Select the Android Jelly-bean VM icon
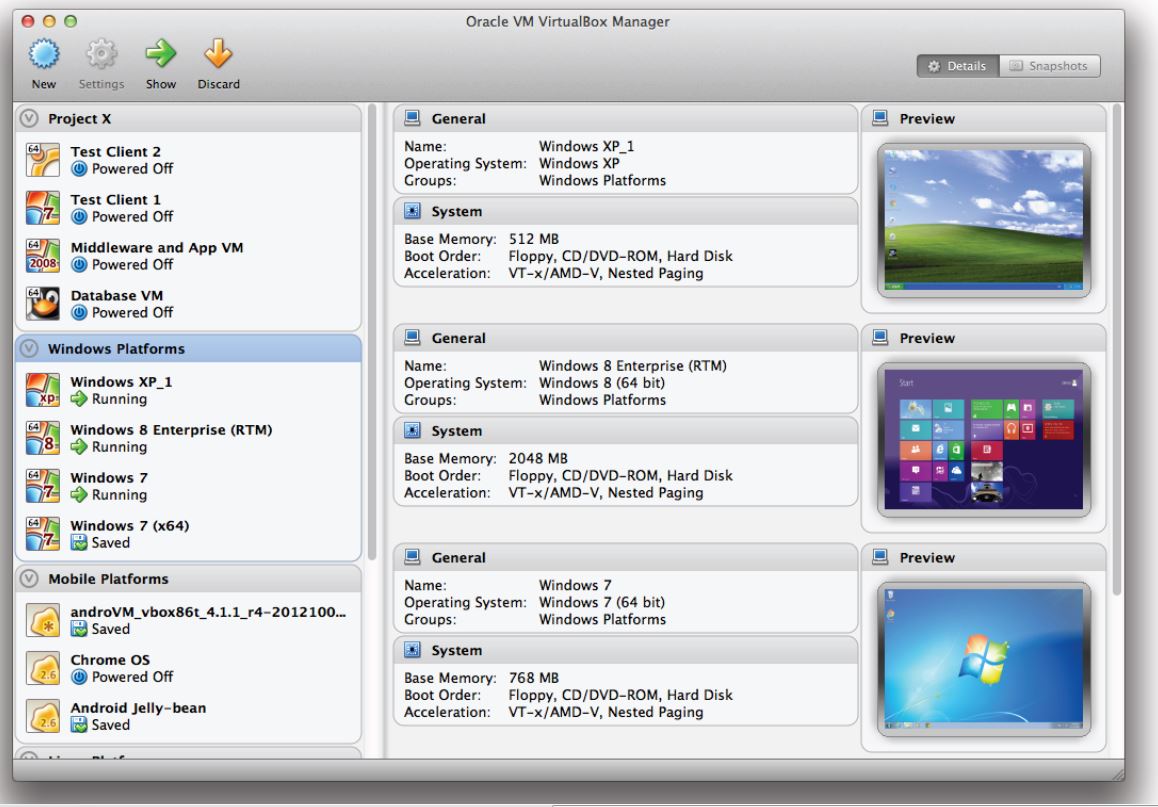 (x=43, y=716)
